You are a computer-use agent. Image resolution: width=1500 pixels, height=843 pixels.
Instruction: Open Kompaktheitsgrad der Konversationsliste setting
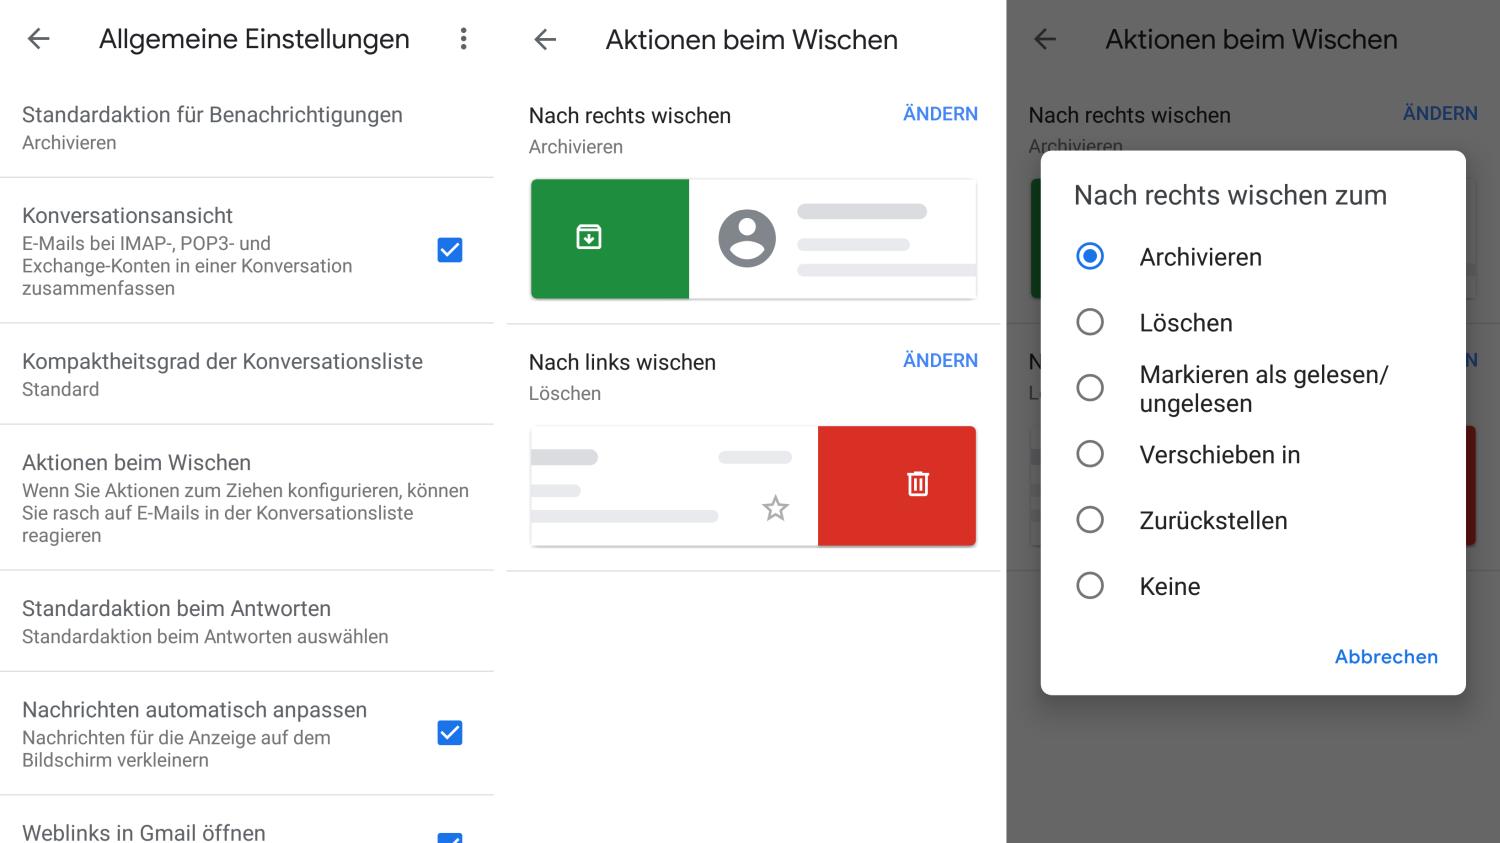point(222,374)
